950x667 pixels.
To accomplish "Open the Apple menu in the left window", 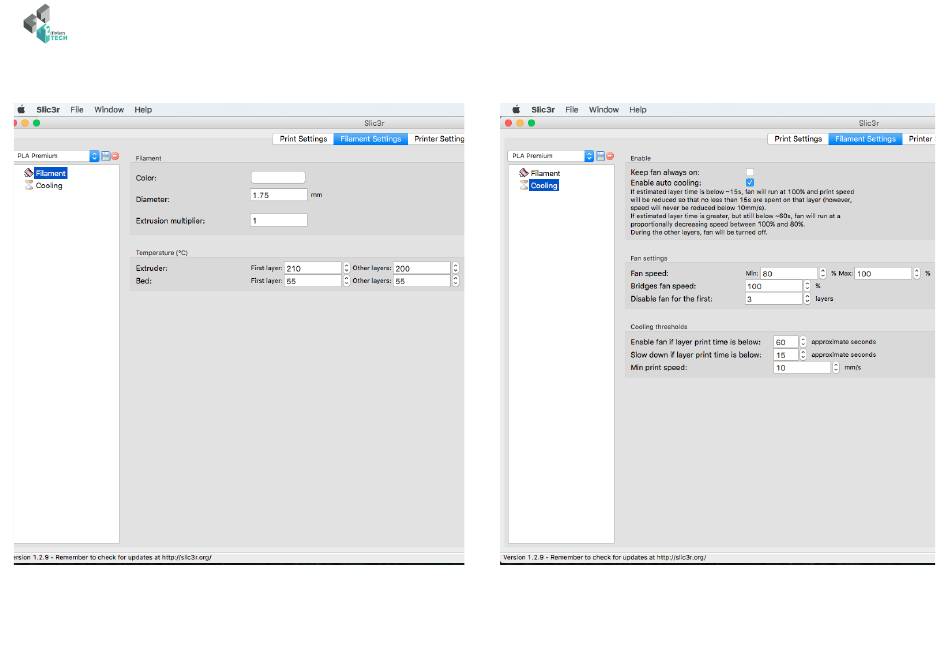I will point(21,110).
